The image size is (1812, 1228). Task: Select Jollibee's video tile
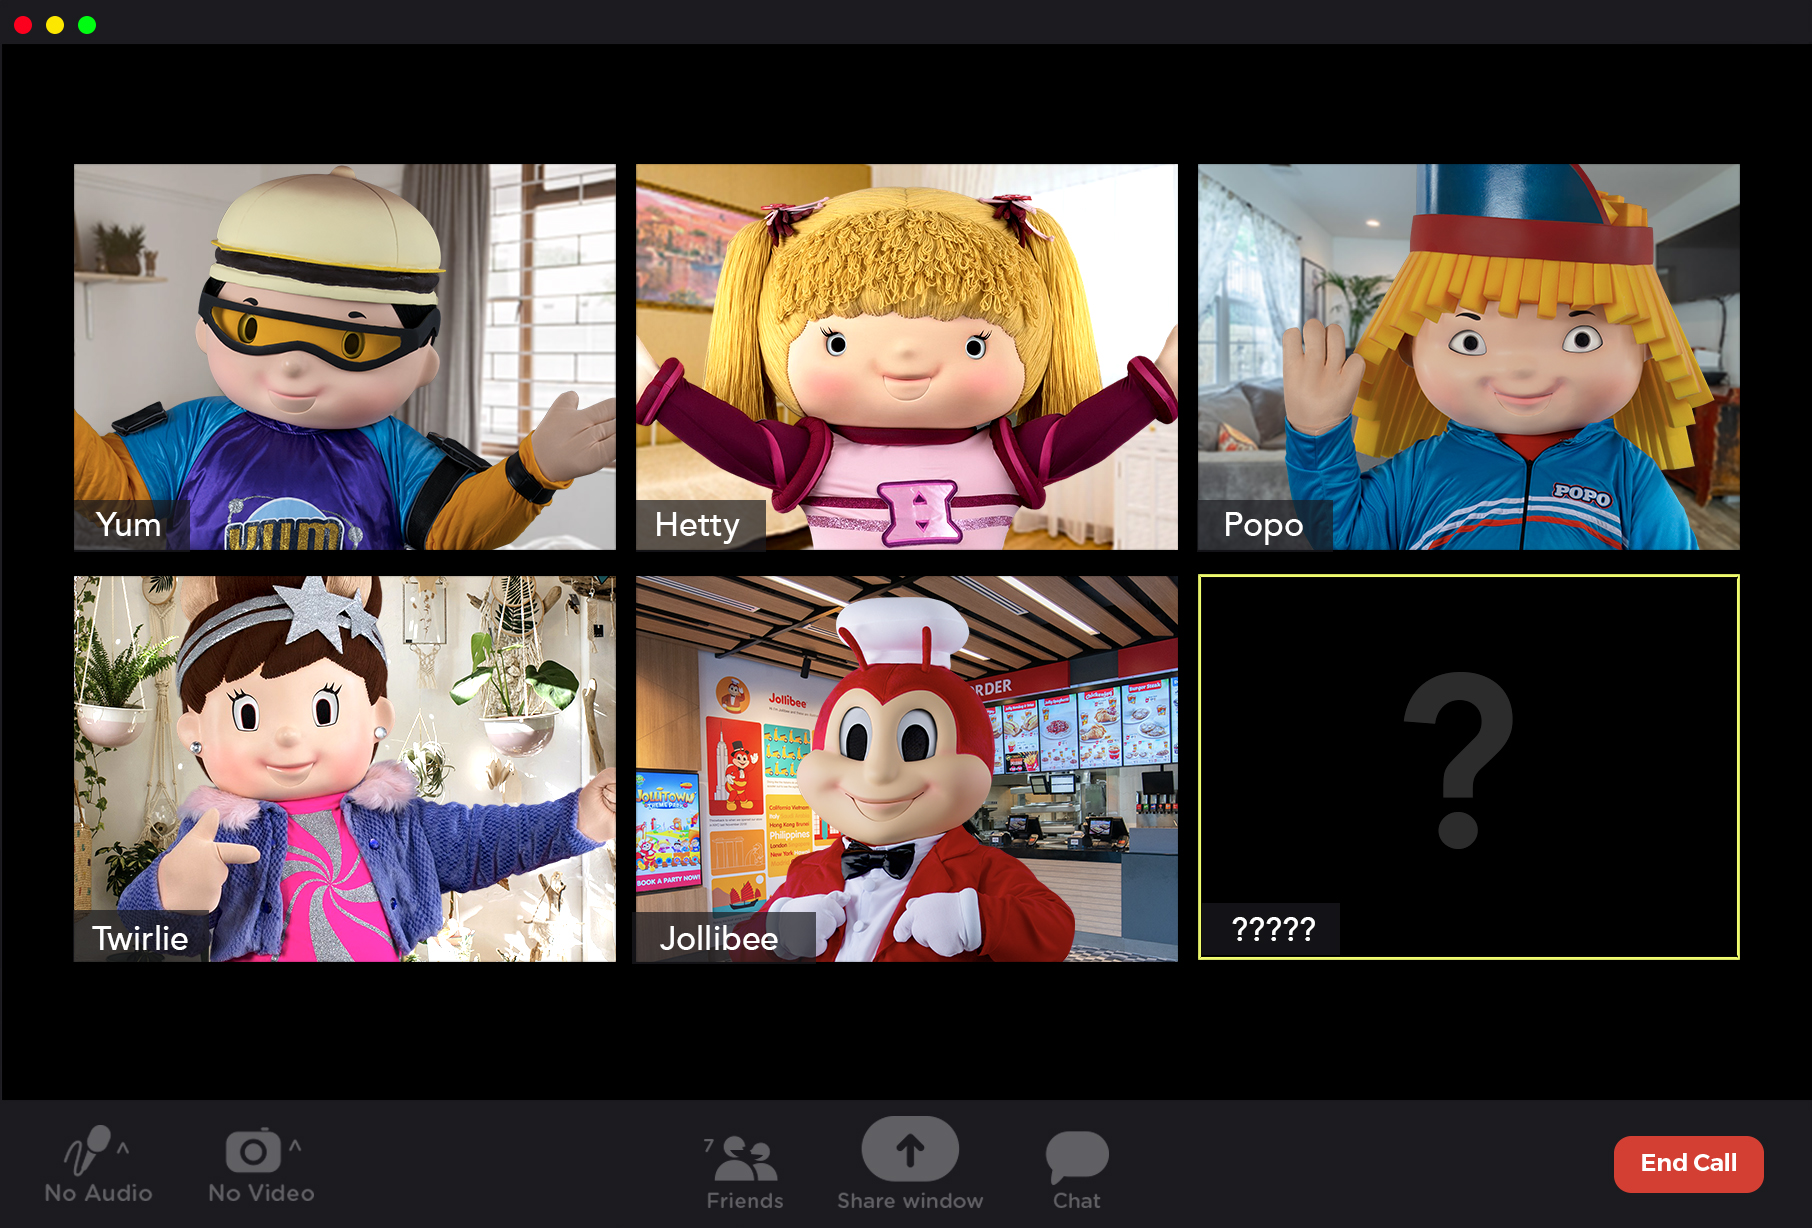pos(907,769)
